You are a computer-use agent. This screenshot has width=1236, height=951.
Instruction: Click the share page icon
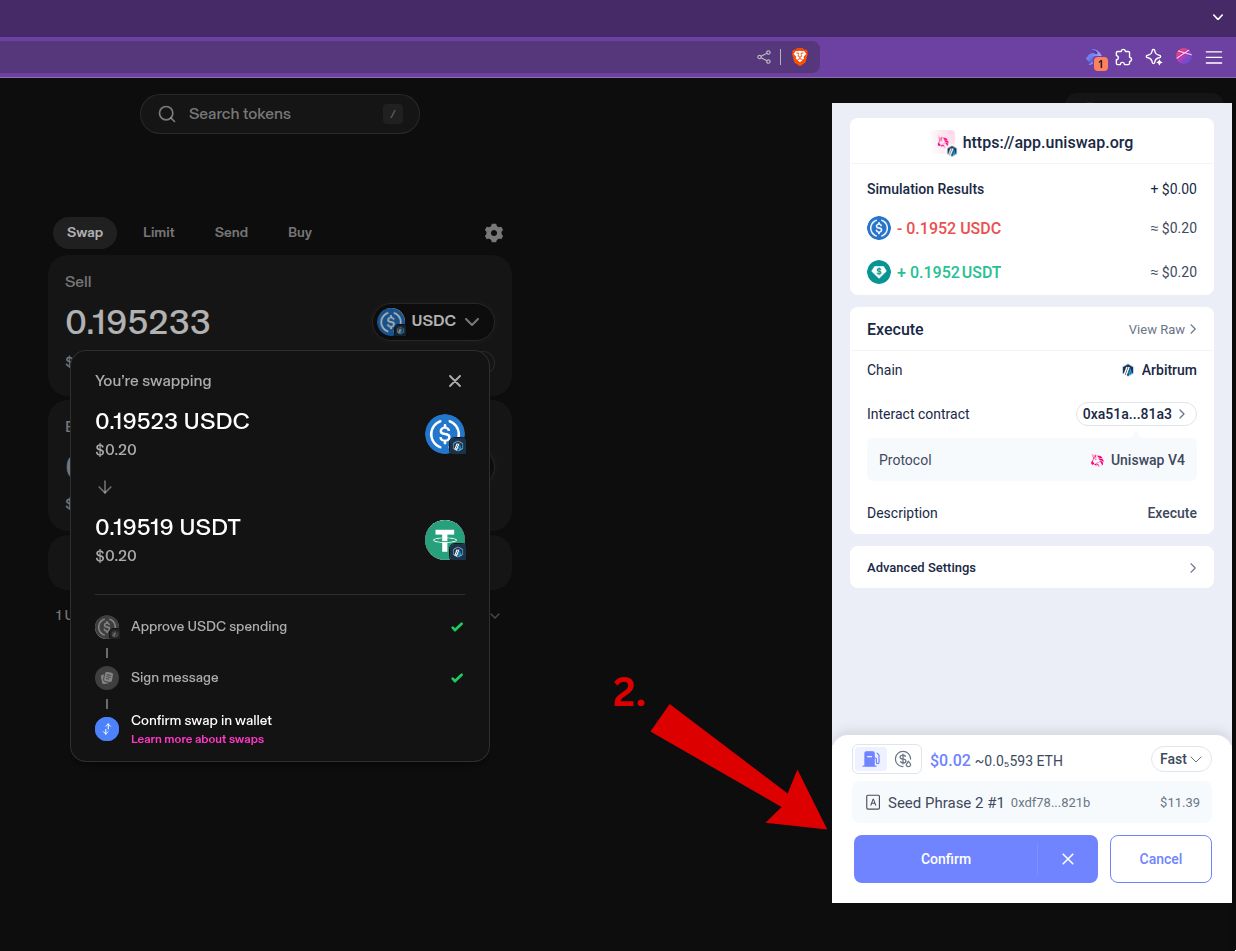(x=763, y=57)
